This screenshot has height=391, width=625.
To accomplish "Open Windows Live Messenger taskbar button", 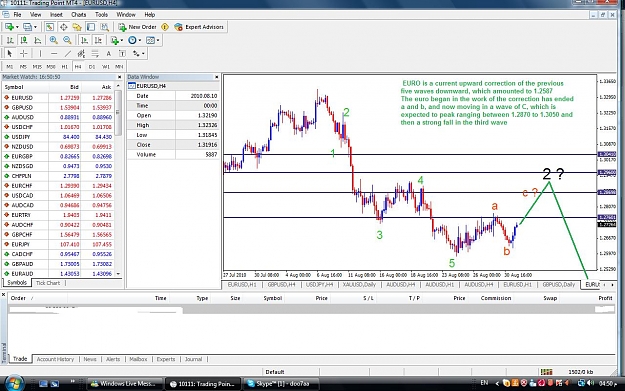I will click(125, 384).
